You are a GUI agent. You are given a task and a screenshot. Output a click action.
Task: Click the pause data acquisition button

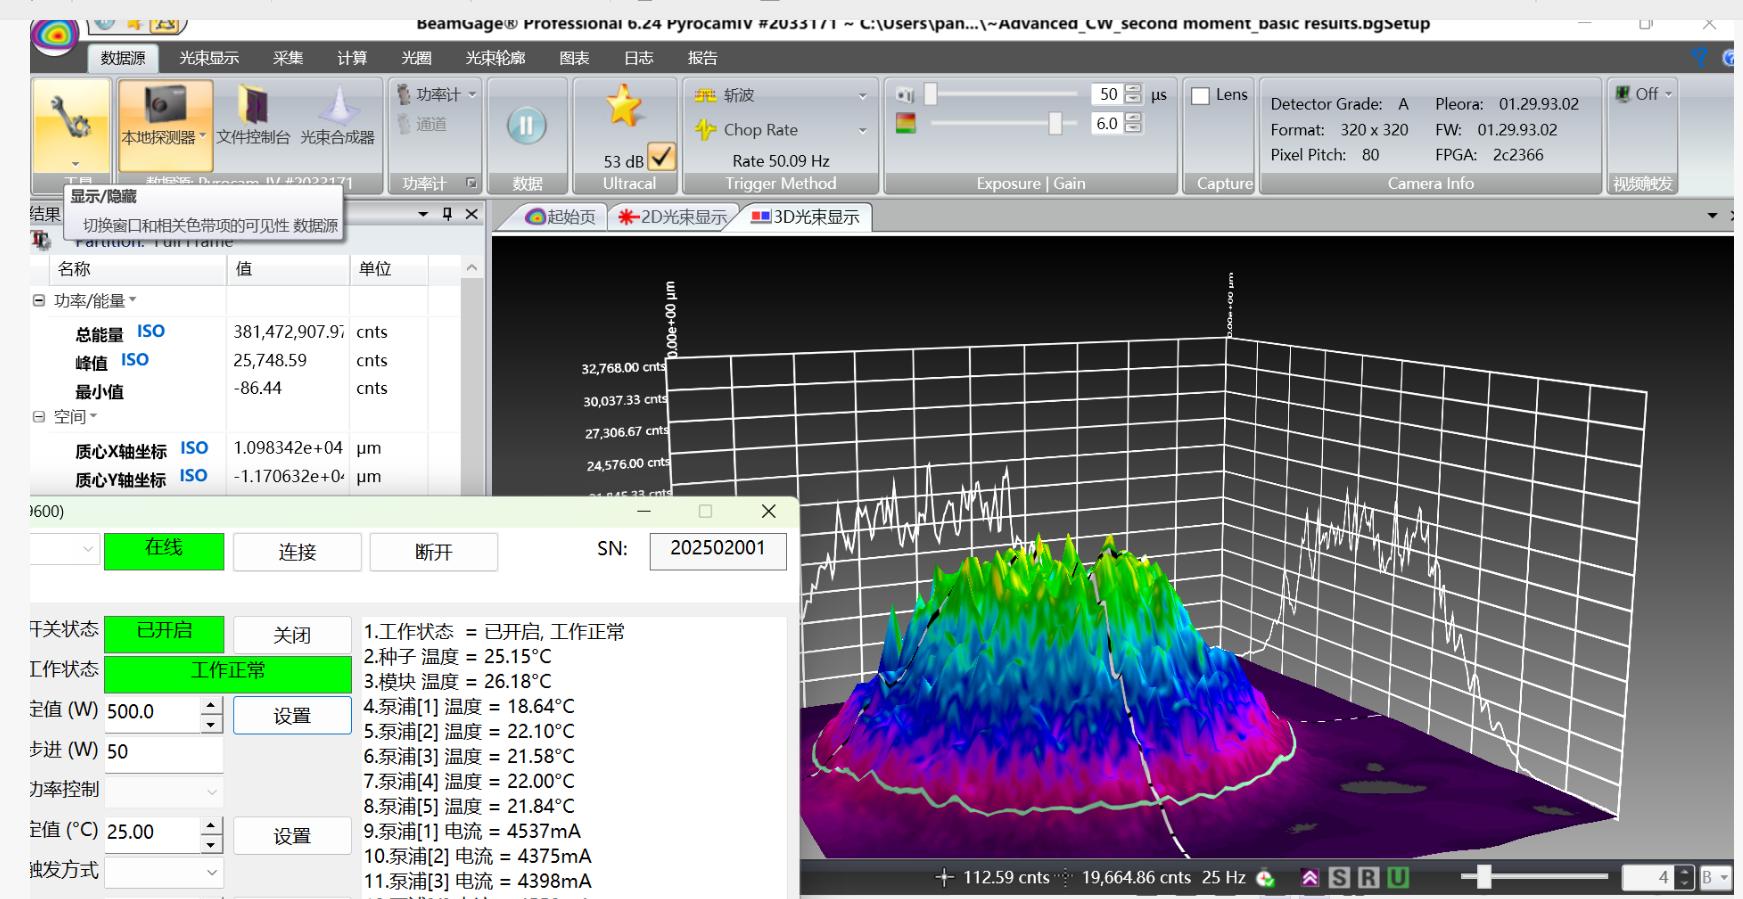[x=526, y=126]
